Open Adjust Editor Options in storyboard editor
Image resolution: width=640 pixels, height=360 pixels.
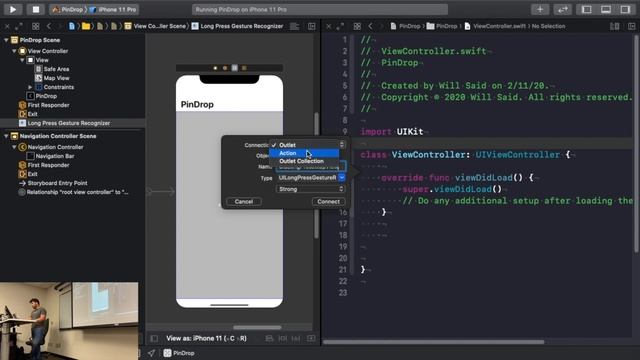pos(294,26)
